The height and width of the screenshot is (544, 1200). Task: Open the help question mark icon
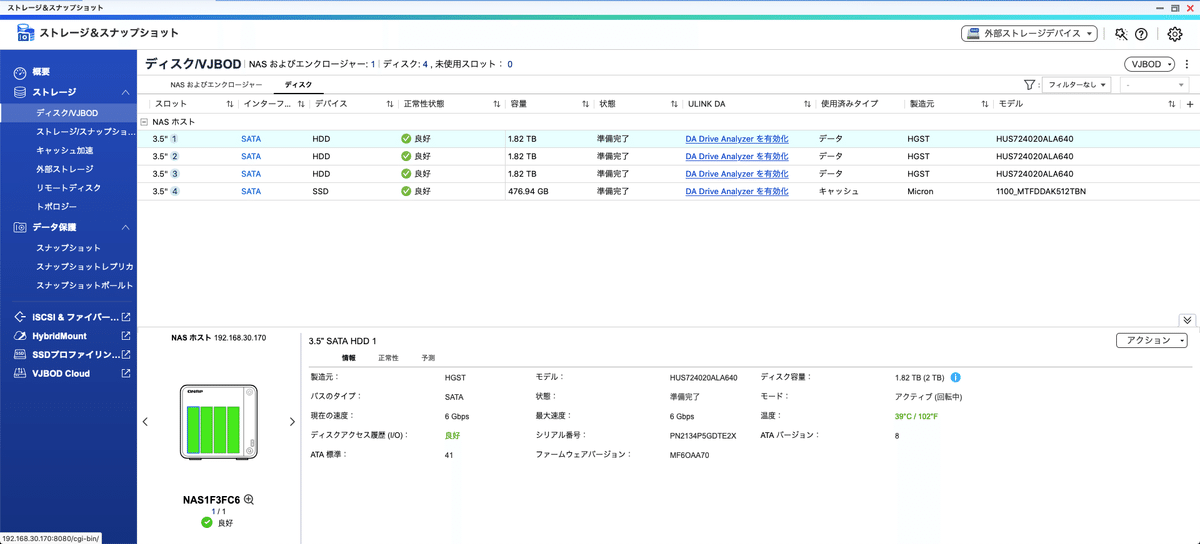pyautogui.click(x=1141, y=34)
